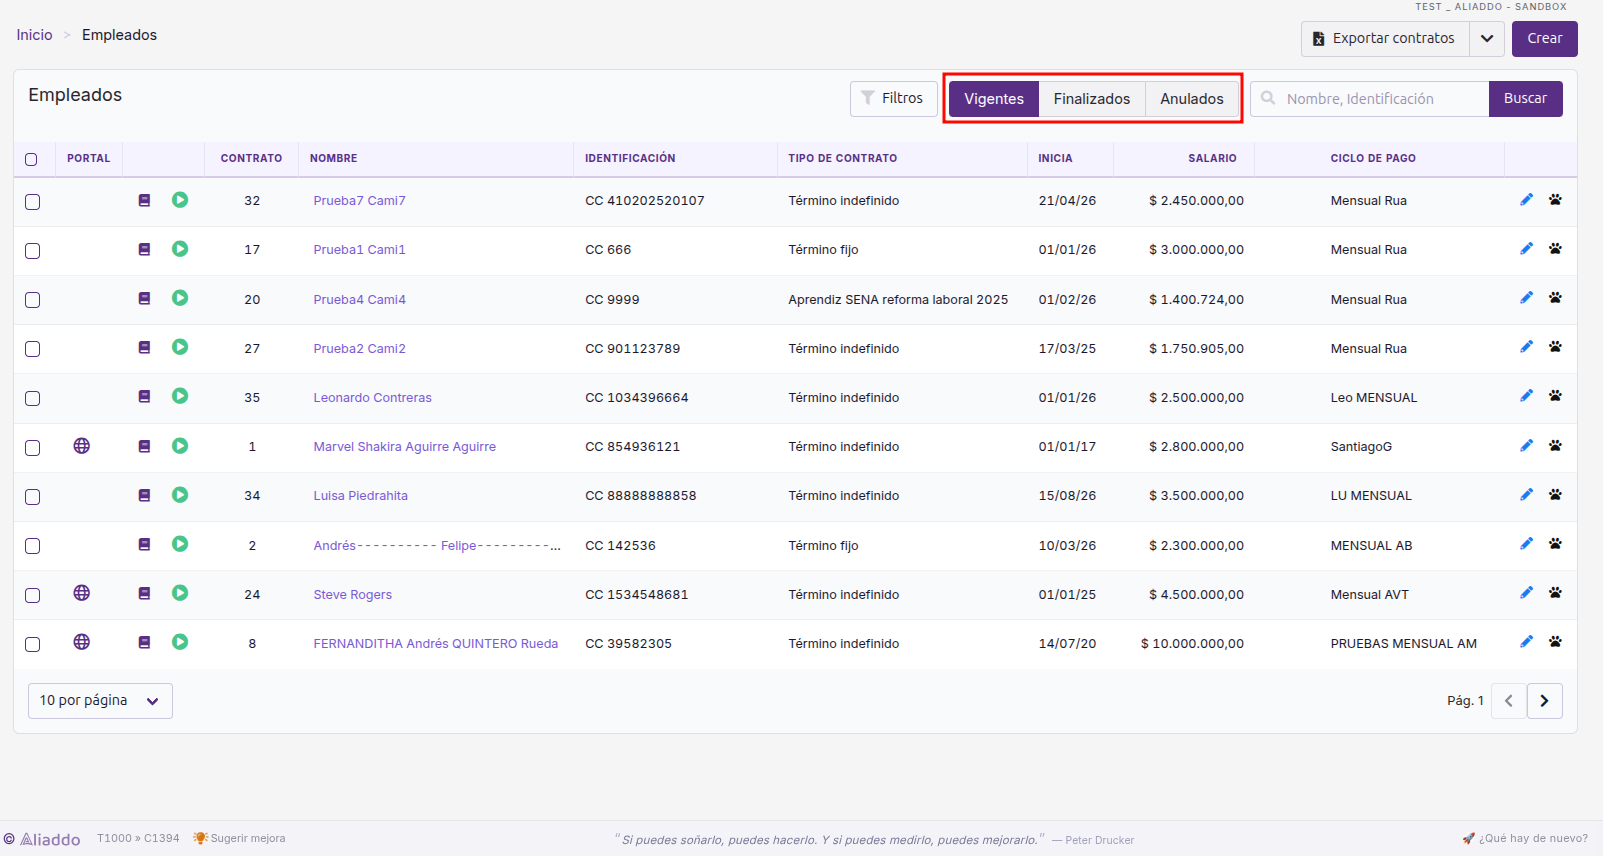Check the box for Steve Rogers row
This screenshot has width=1603, height=856.
32,595
